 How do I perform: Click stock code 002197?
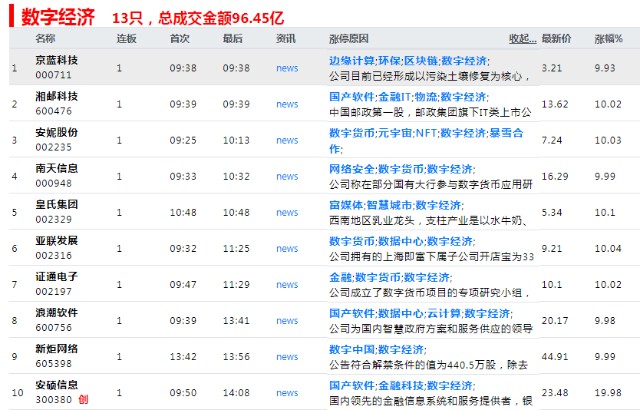pyautogui.click(x=53, y=292)
